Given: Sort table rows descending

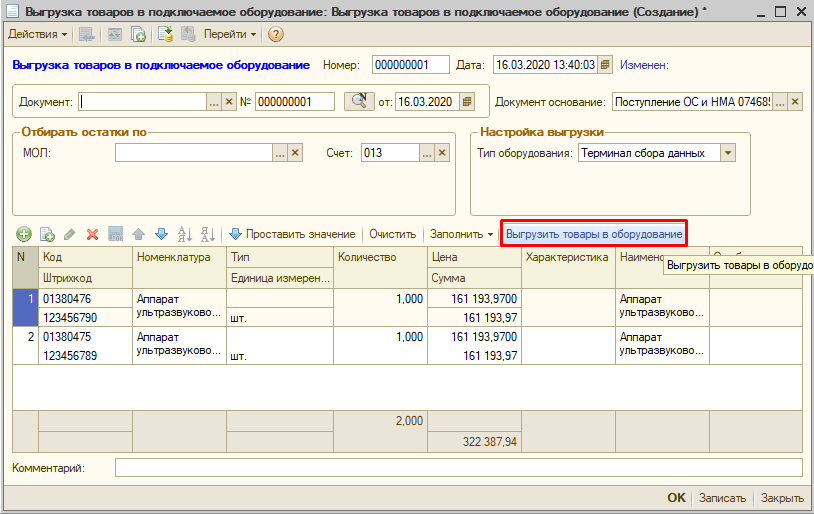Looking at the screenshot, I should (x=208, y=234).
